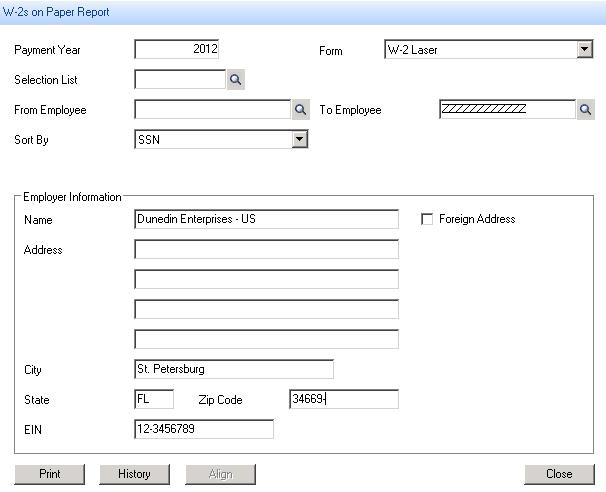Click the Close button

coord(559,474)
